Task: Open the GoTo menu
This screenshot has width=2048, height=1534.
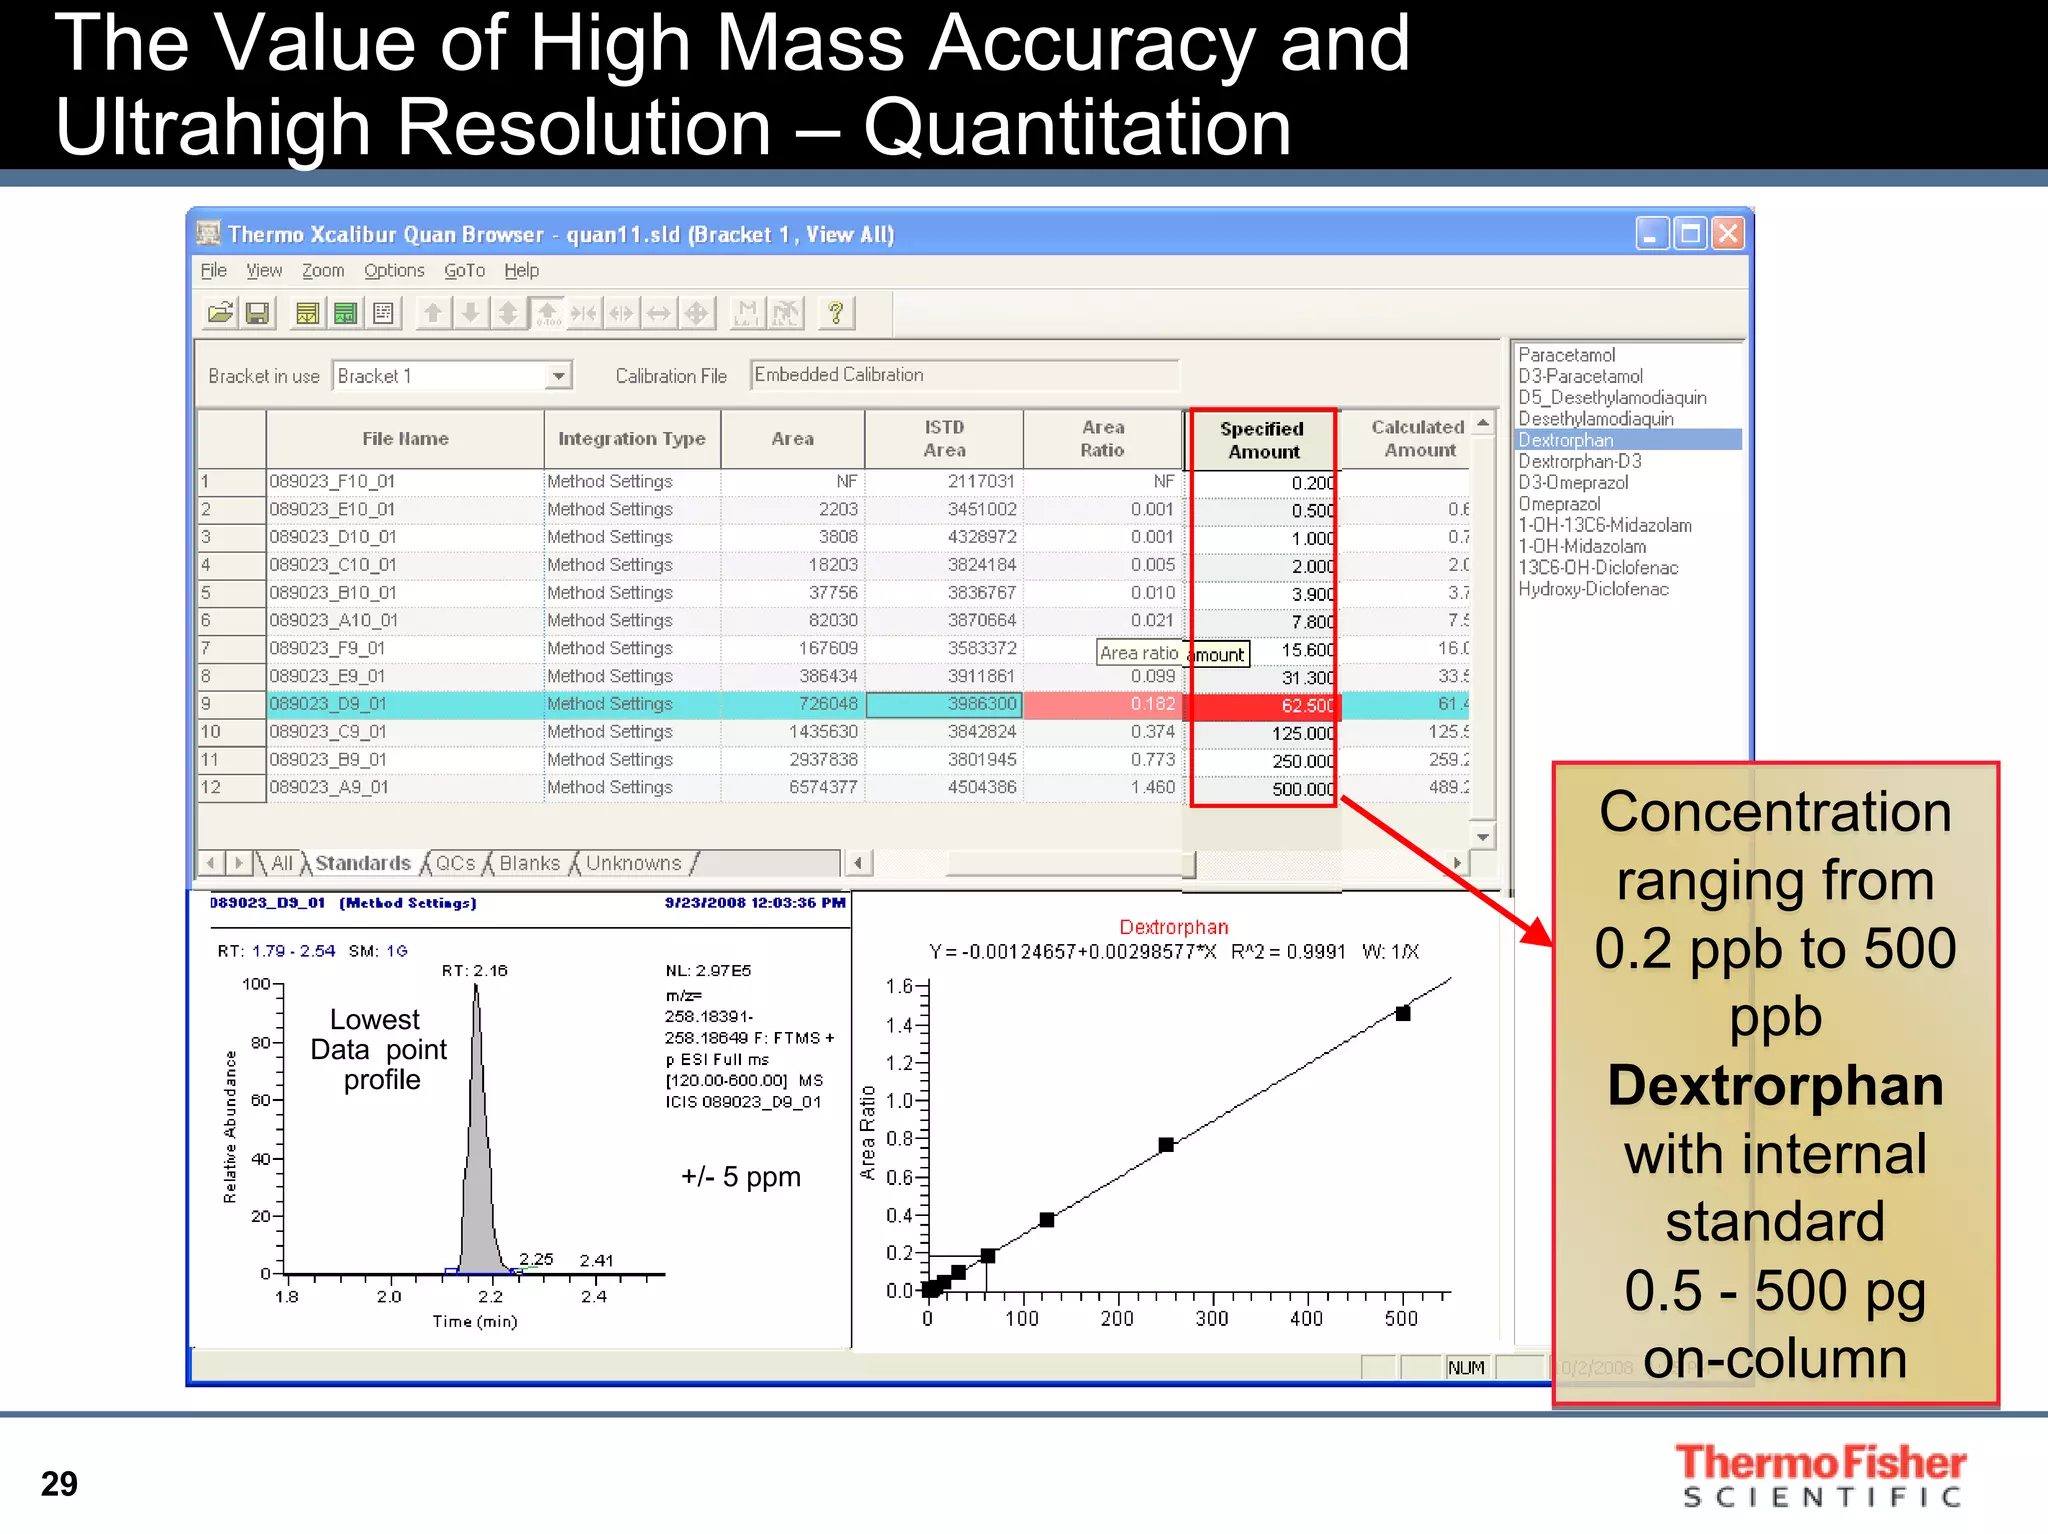Action: 464,271
